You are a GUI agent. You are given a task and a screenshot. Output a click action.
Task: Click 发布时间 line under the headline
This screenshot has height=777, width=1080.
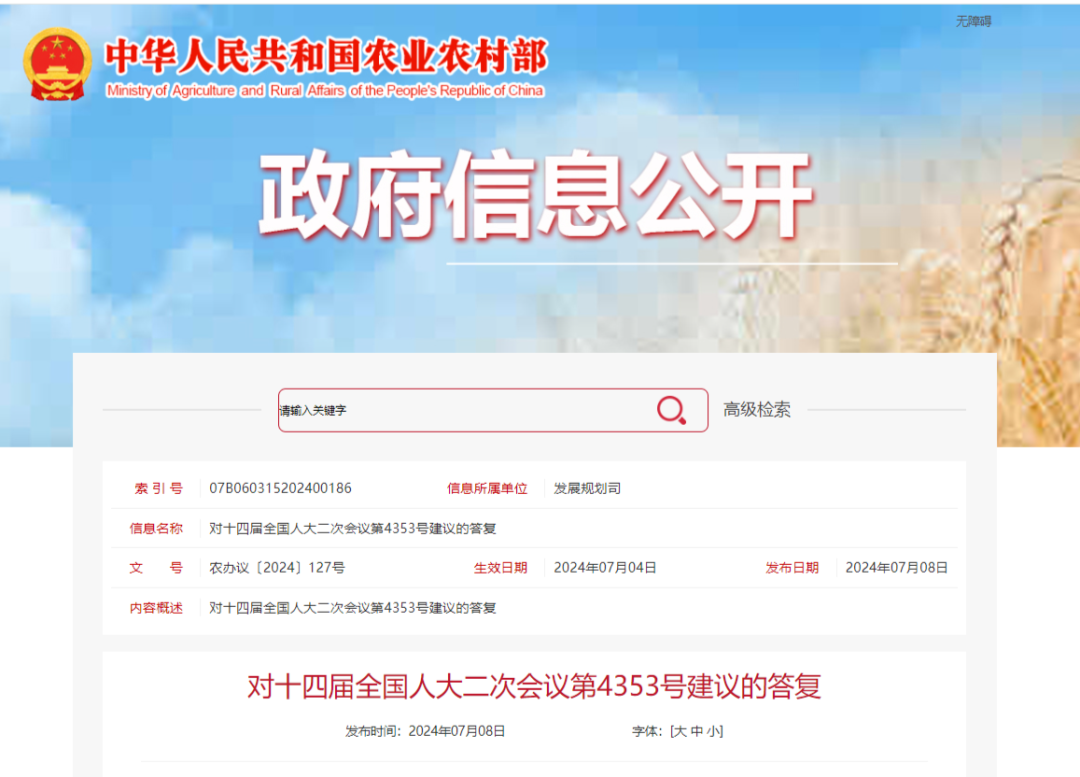tap(425, 731)
